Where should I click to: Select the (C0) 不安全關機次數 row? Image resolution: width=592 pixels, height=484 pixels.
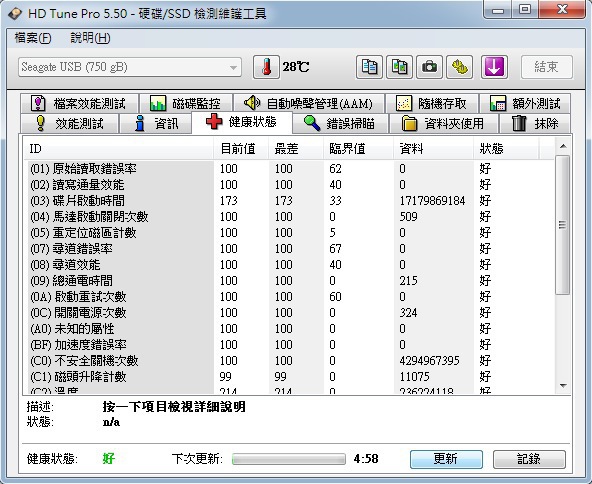[x=290, y=361]
